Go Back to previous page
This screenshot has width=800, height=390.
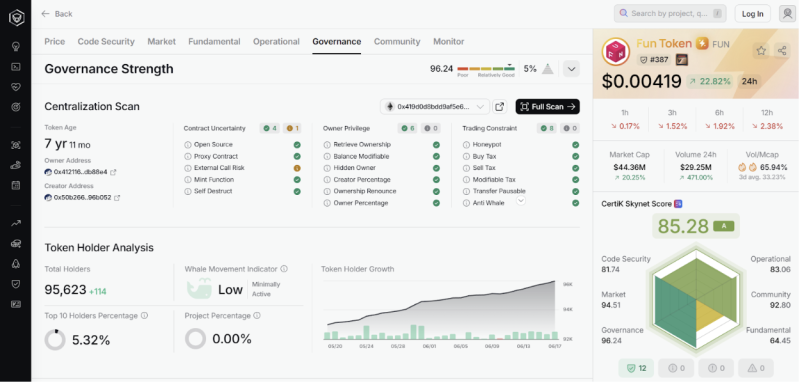coord(57,14)
